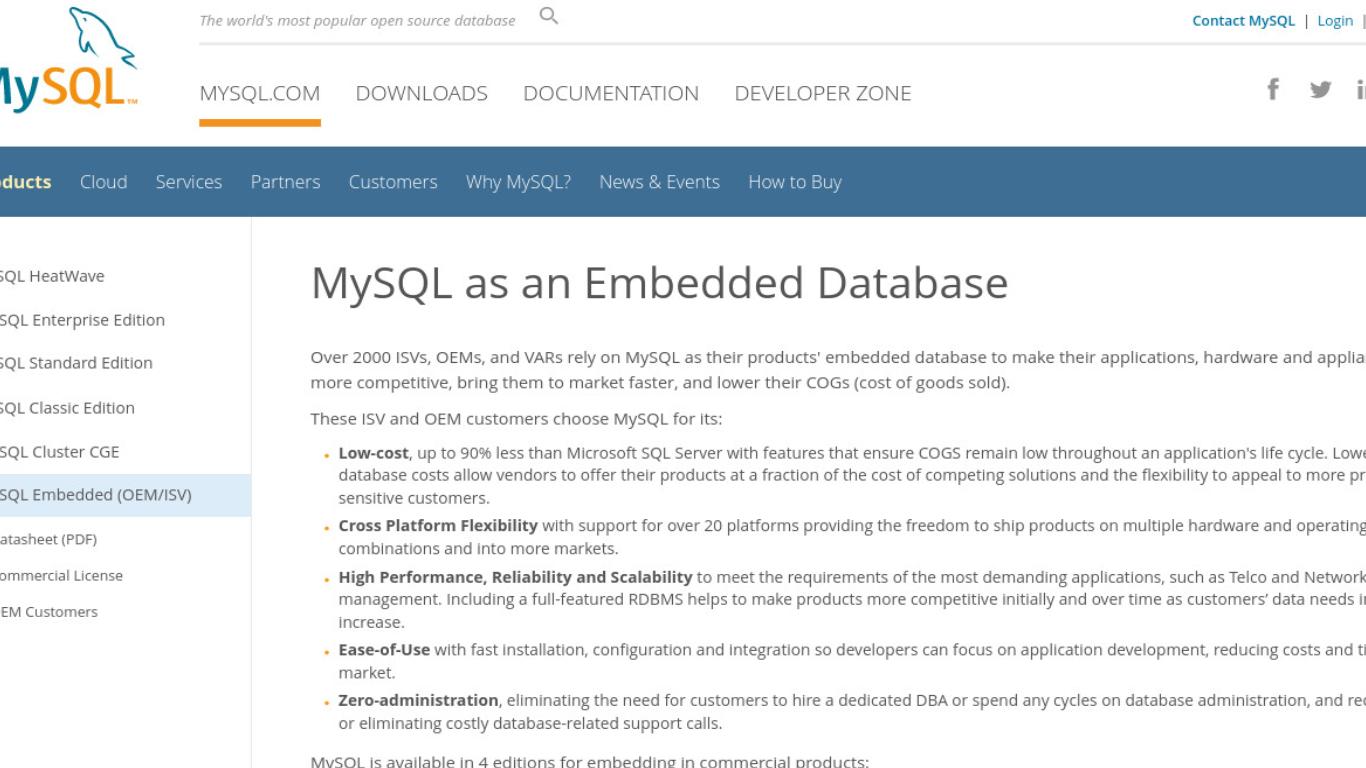The width and height of the screenshot is (1366, 768).
Task: Go to DEVELOPER ZONE tab
Action: 823,93
